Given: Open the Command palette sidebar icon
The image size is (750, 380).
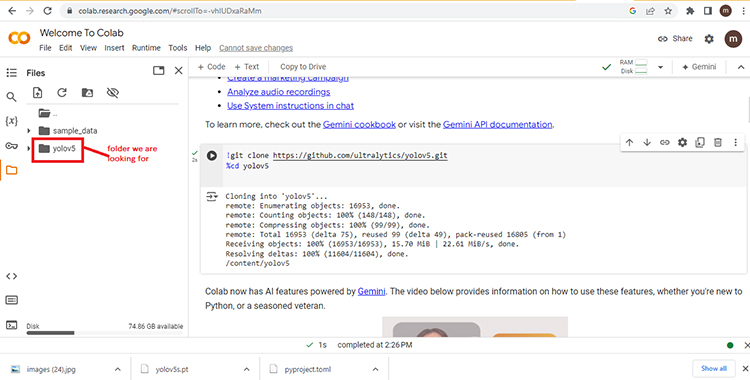Looking at the screenshot, I should [11, 301].
